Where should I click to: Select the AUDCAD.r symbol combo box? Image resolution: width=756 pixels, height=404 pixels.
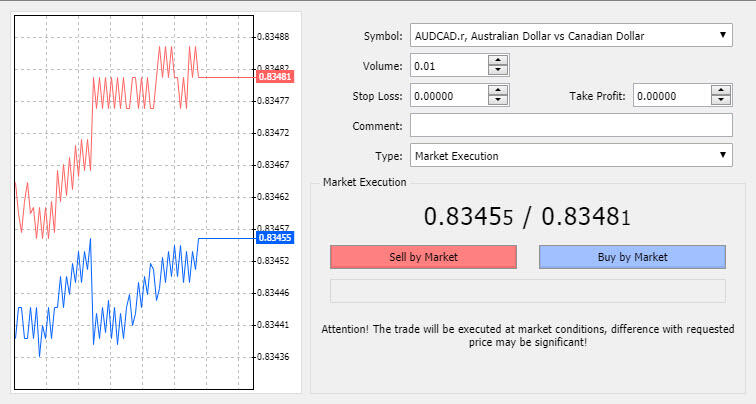click(571, 35)
